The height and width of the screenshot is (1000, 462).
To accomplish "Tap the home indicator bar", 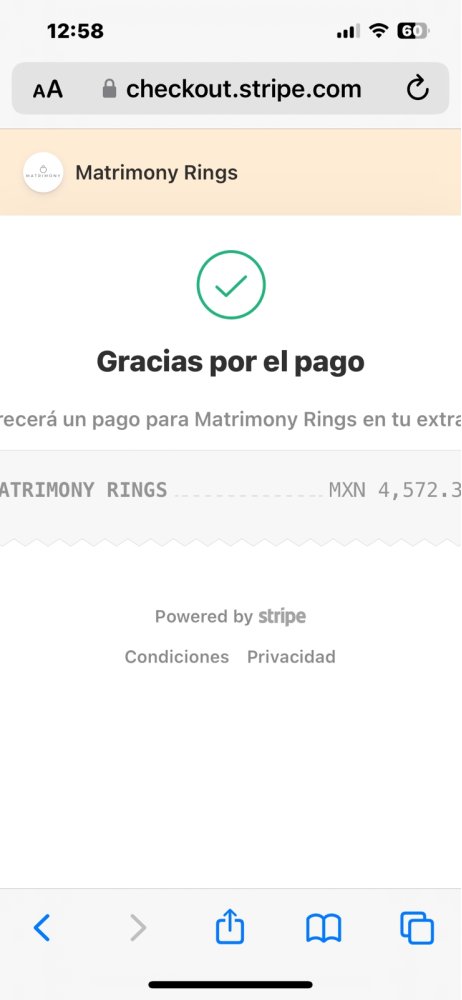I will 230,985.
